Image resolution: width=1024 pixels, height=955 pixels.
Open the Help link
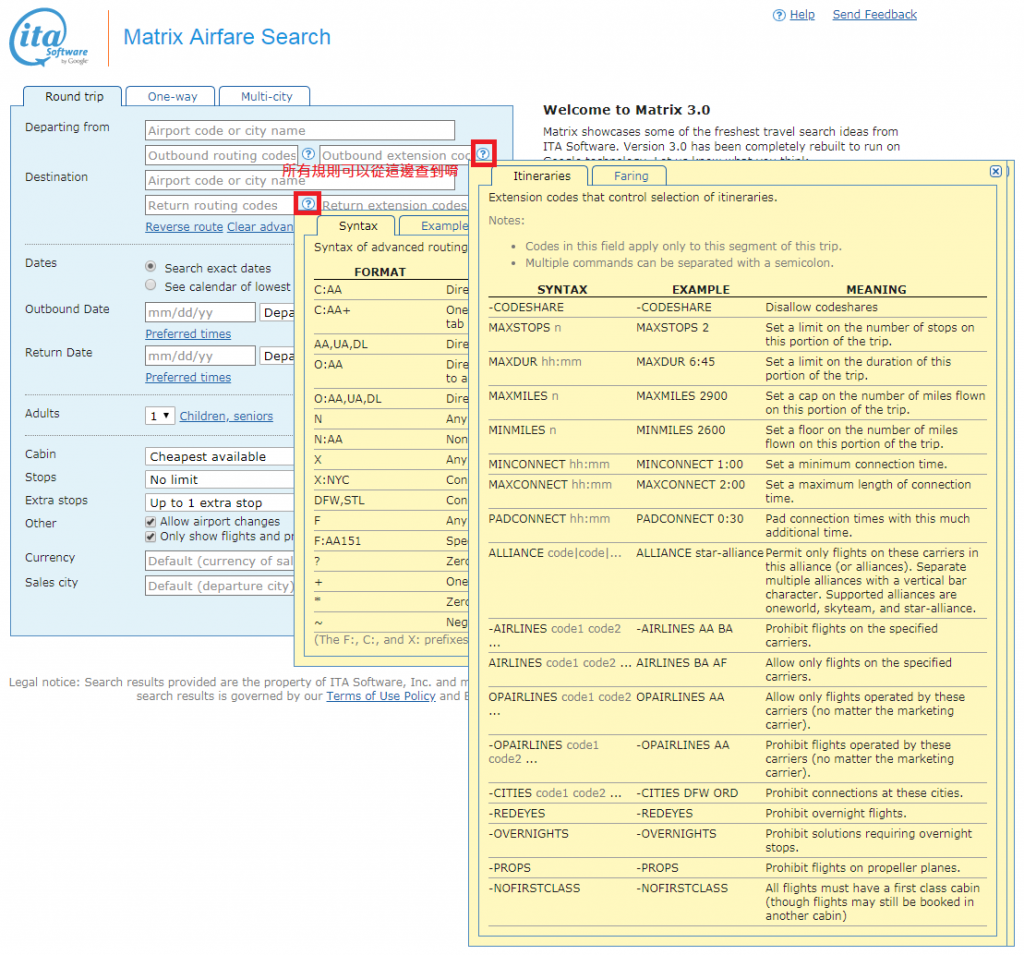click(802, 14)
